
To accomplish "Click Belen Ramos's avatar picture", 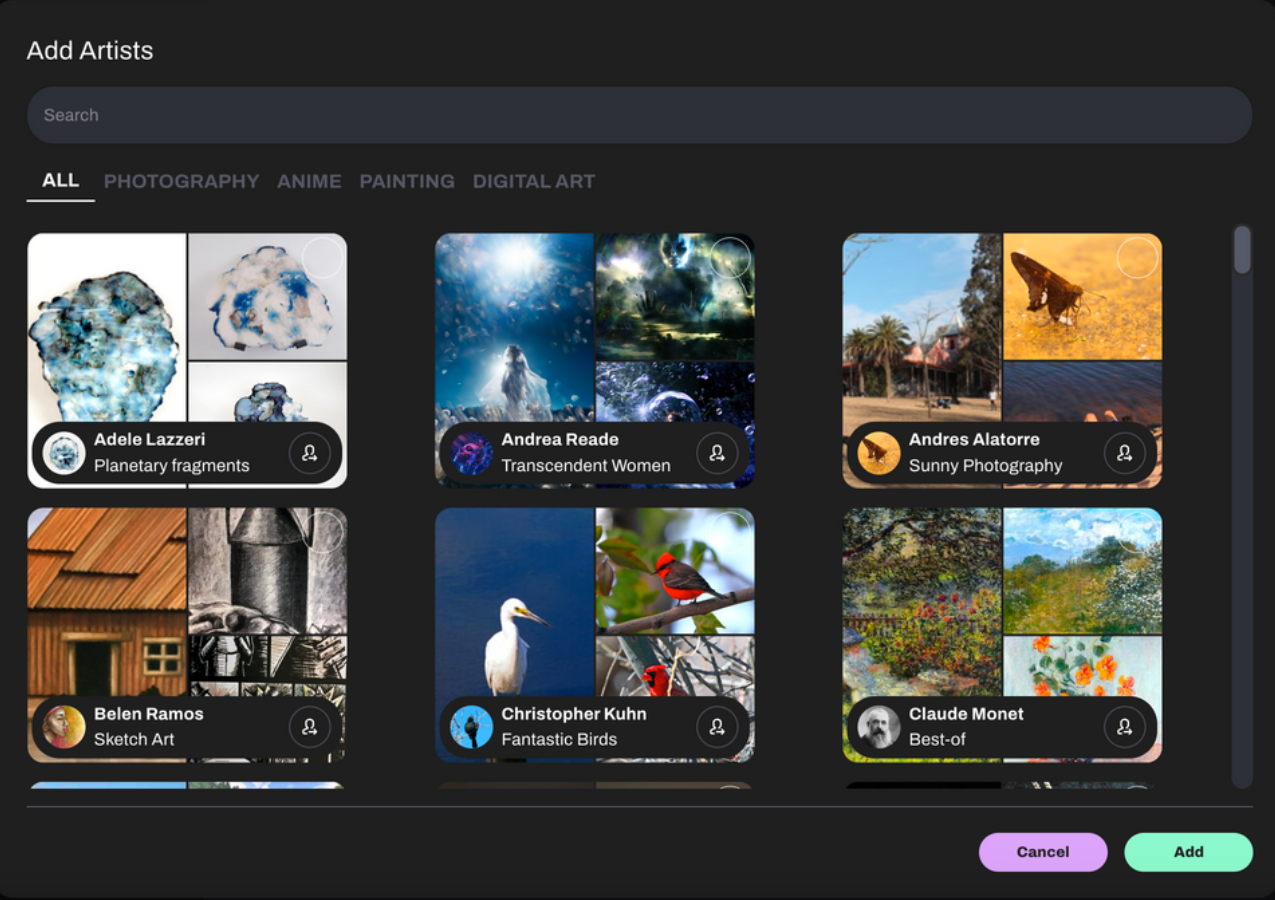I will pyautogui.click(x=64, y=727).
